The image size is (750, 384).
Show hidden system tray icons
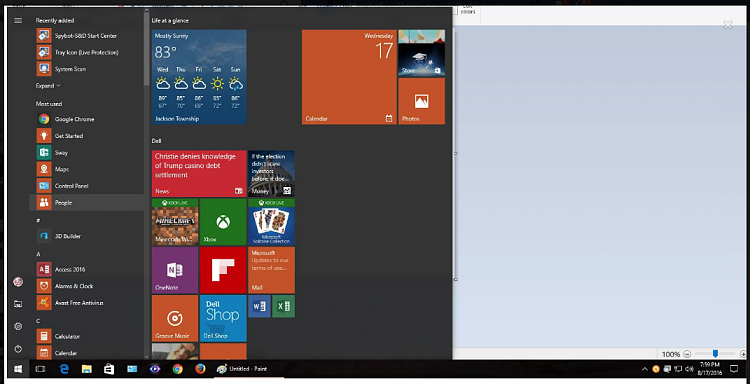(644, 369)
